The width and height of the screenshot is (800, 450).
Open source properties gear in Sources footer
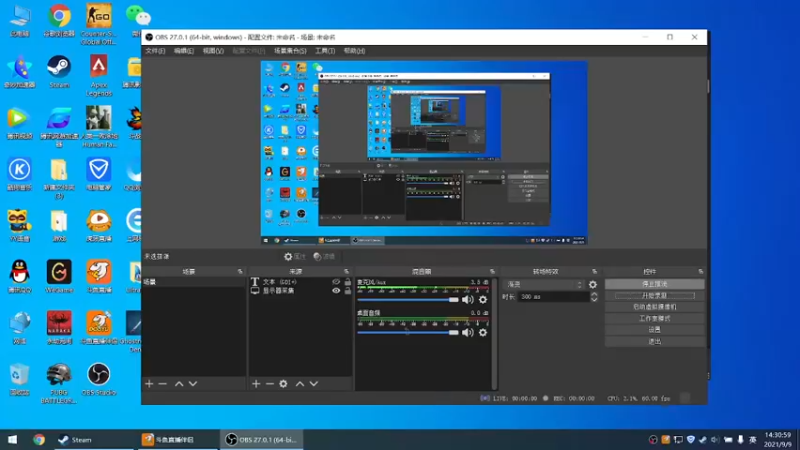pos(283,384)
